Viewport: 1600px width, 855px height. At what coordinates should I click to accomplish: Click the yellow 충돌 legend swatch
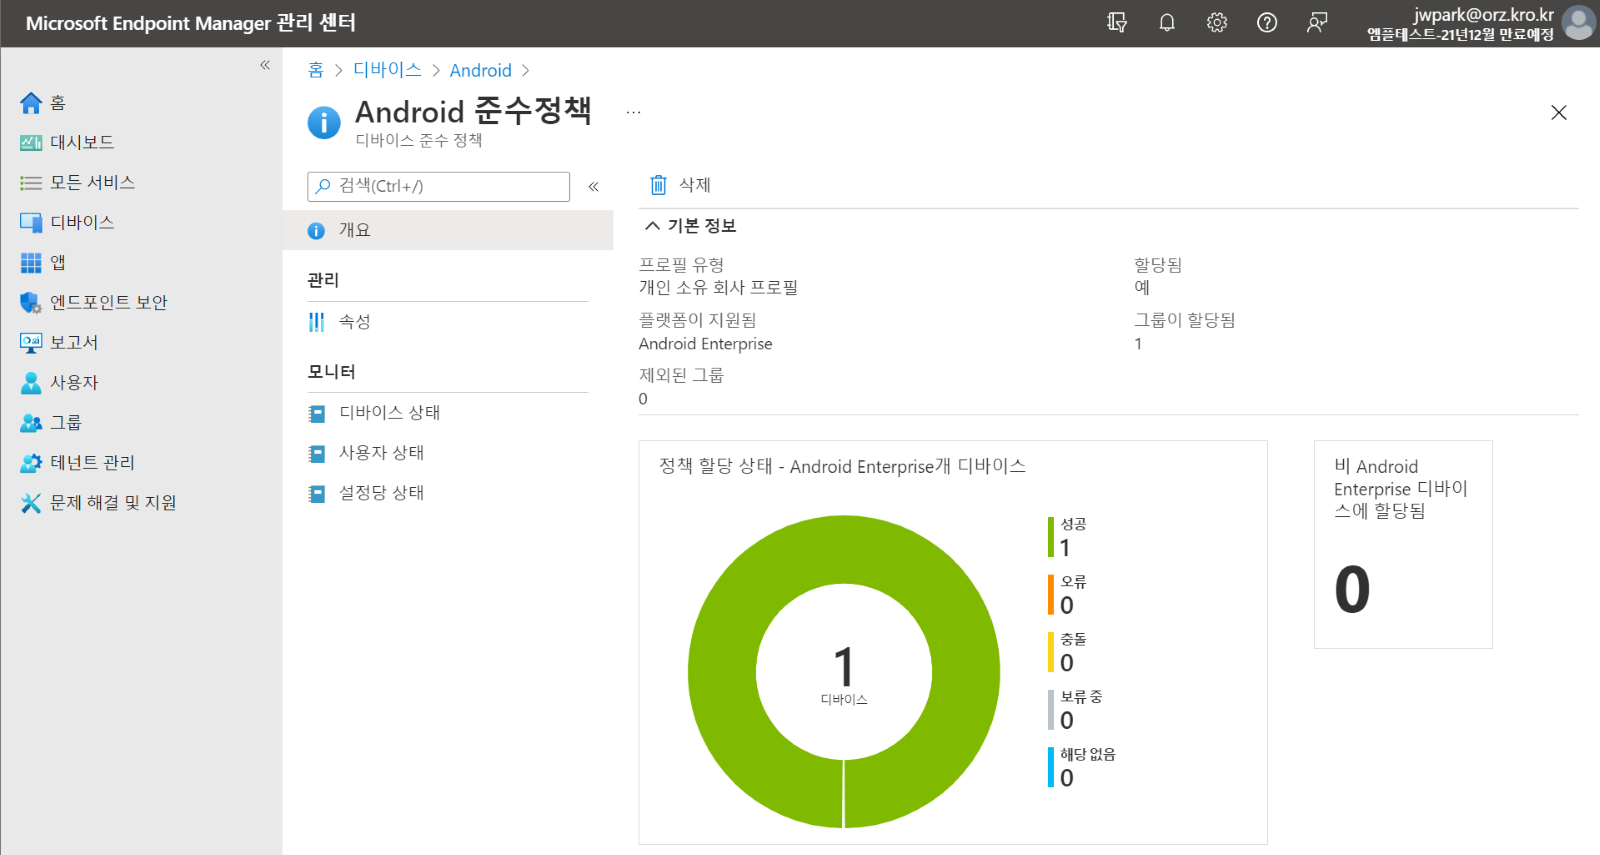[1051, 652]
